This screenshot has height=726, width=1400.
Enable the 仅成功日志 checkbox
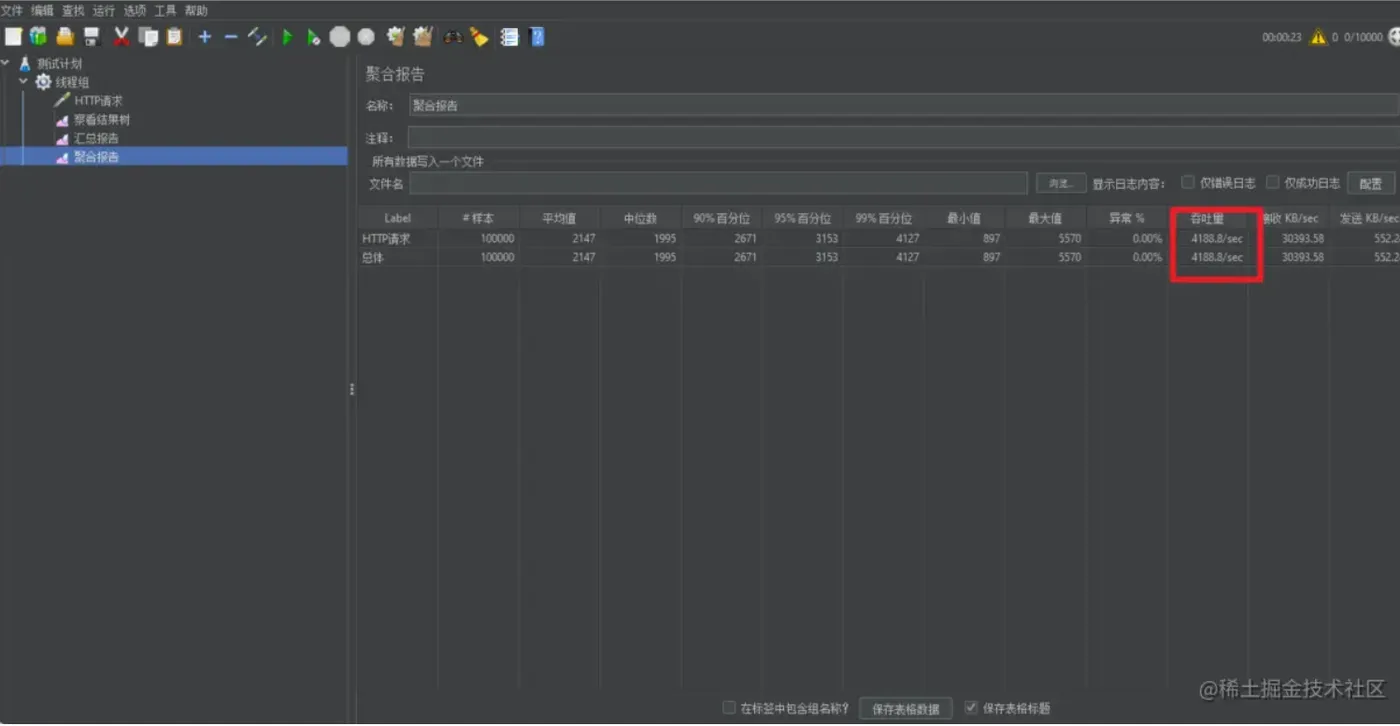click(x=1273, y=182)
